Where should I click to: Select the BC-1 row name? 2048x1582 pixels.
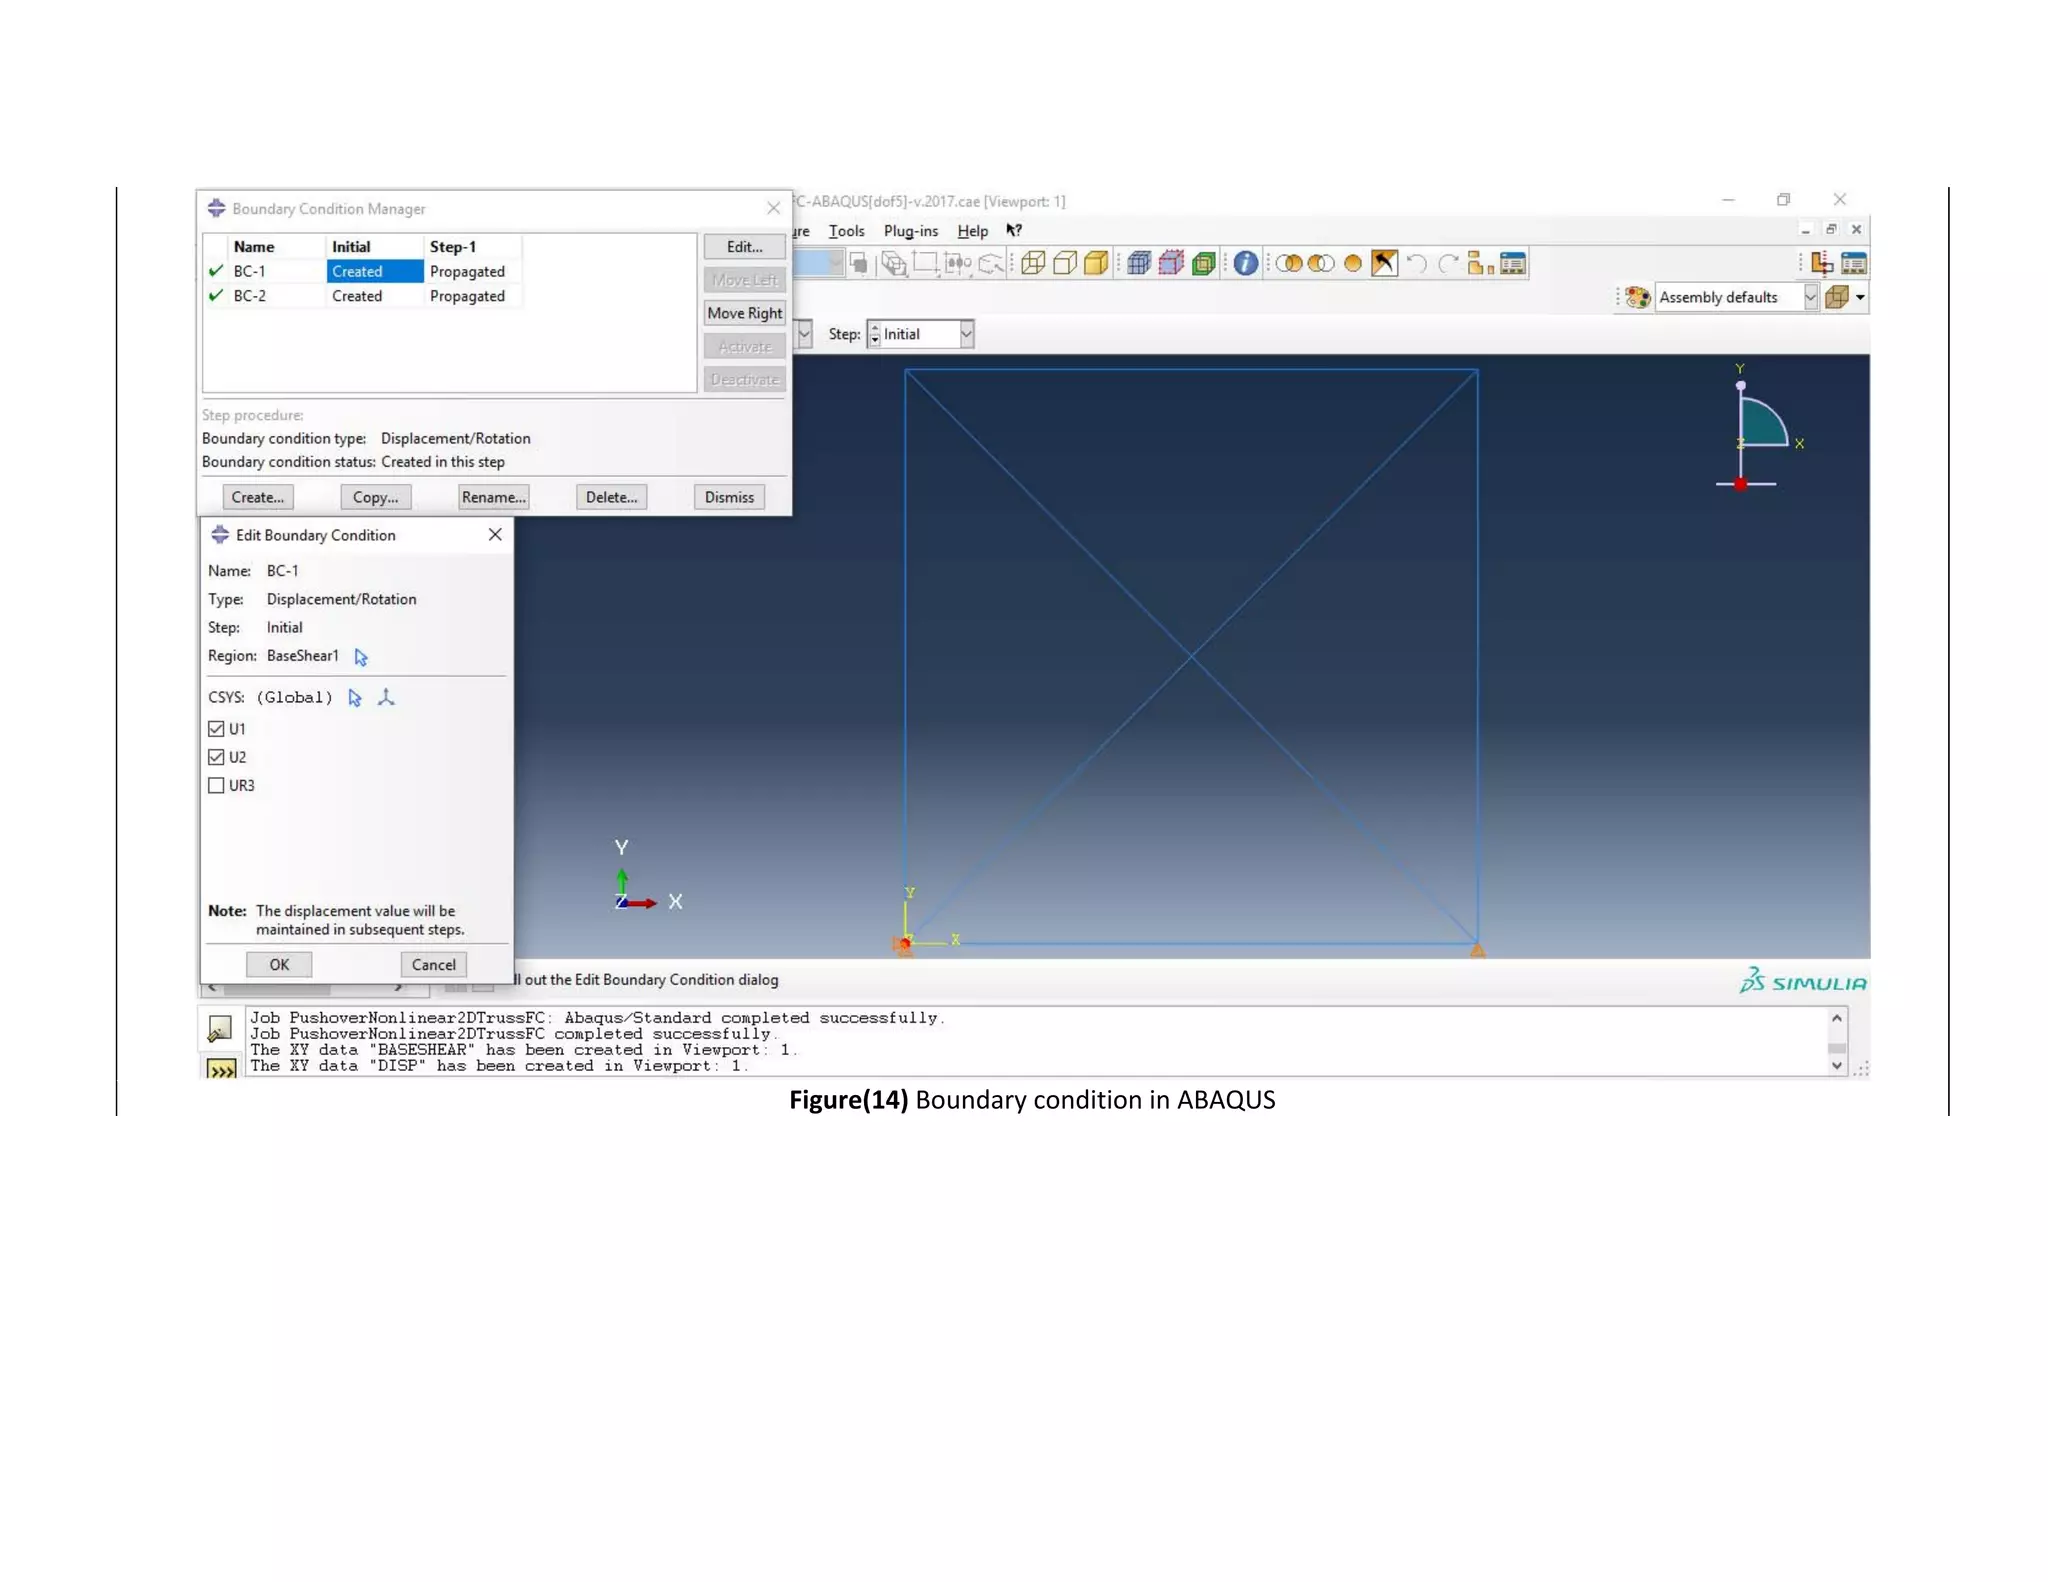250,272
